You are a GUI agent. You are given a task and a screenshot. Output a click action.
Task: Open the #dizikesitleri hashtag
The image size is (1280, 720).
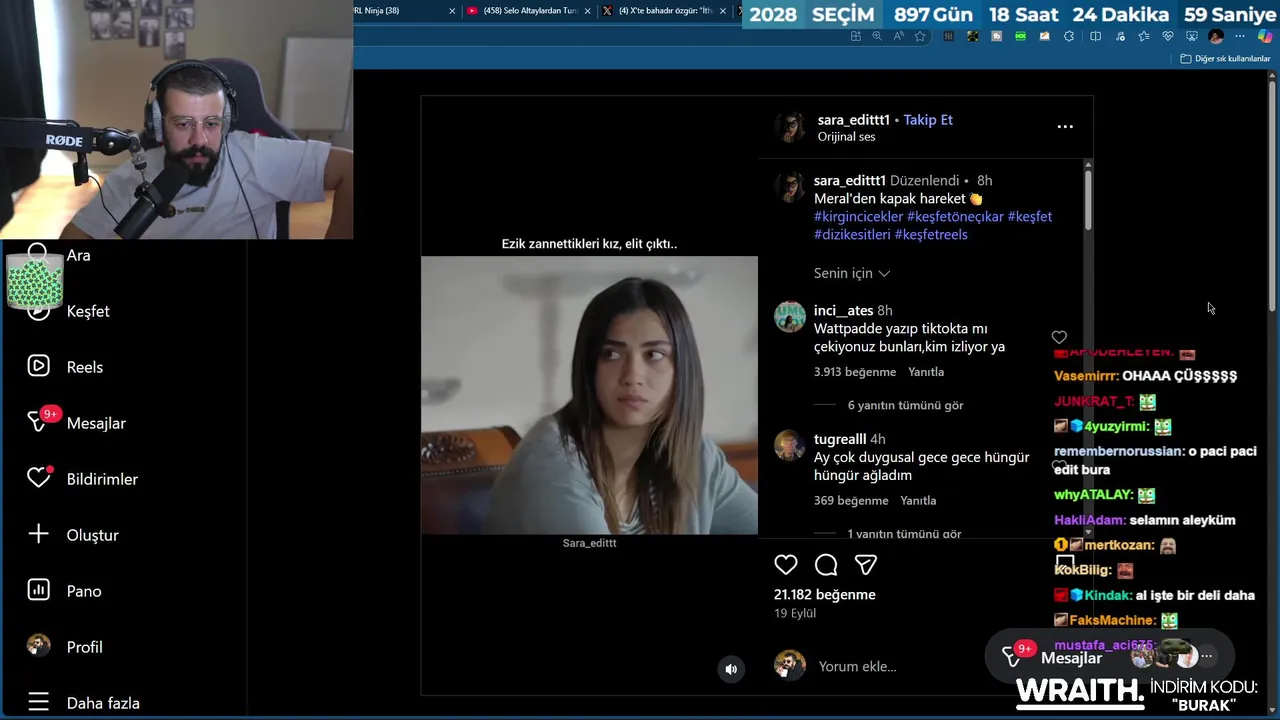[x=852, y=235]
